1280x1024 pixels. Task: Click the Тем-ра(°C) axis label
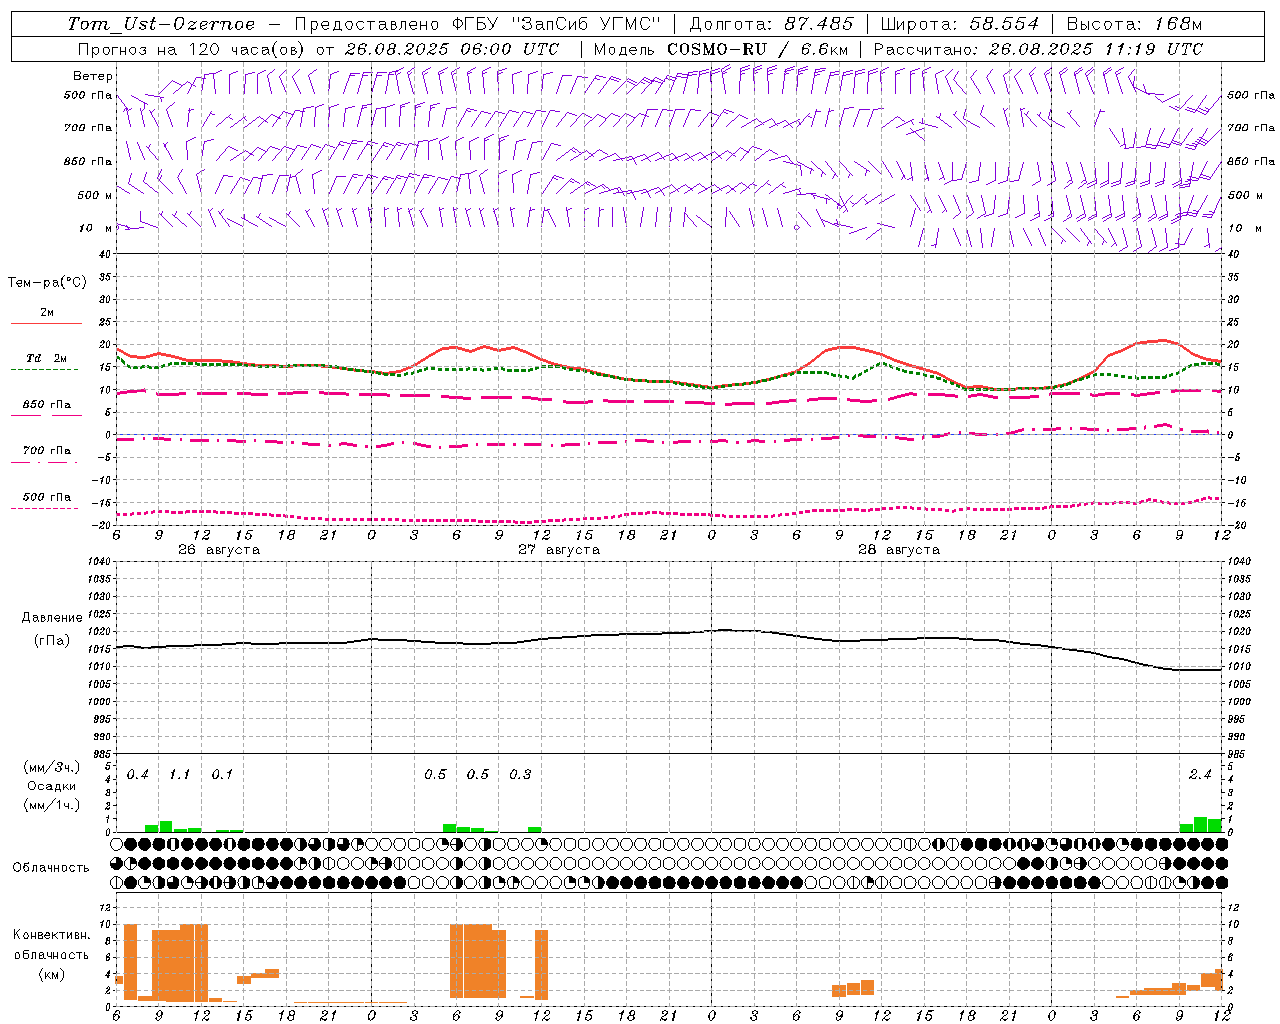[x=47, y=283]
